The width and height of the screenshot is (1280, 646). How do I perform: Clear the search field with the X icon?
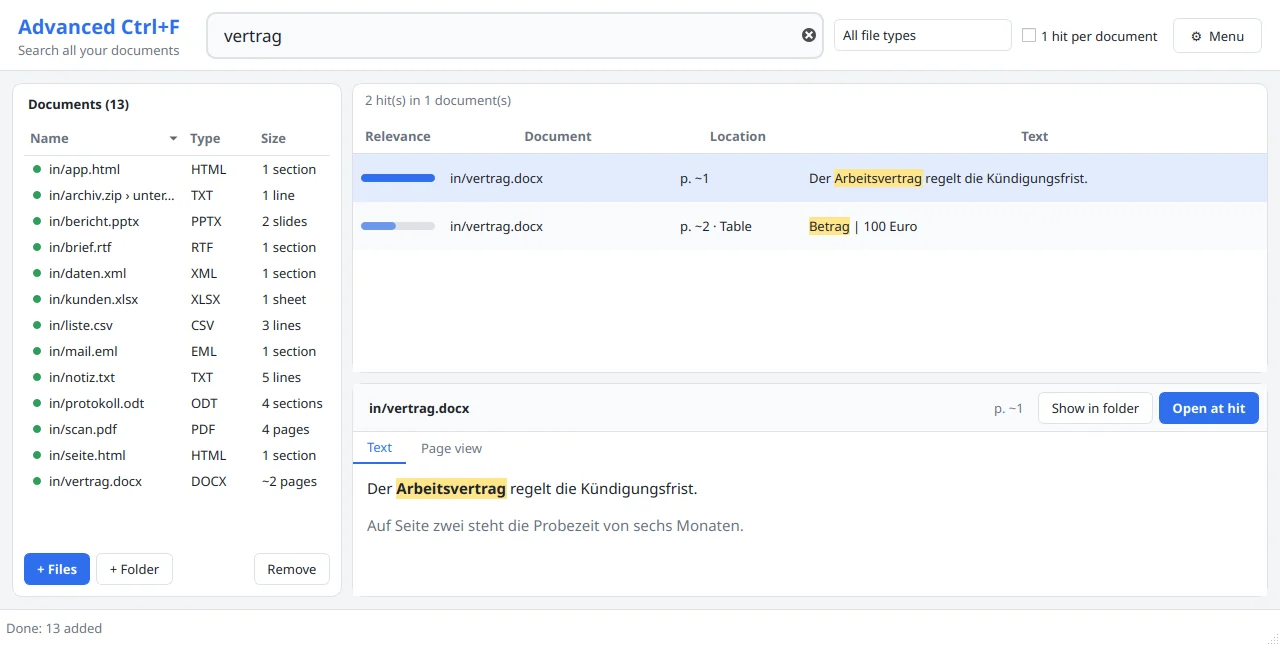coord(809,35)
